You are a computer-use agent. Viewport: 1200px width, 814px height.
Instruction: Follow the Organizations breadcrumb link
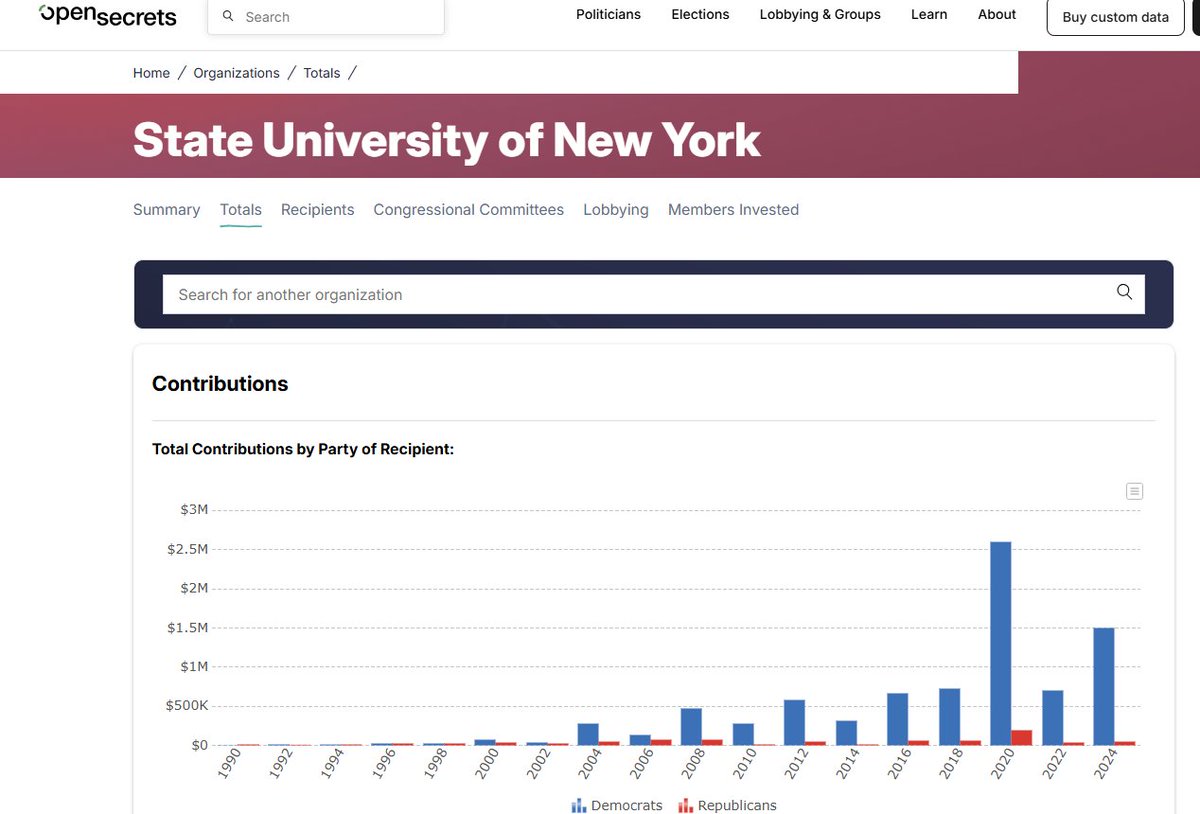pyautogui.click(x=236, y=73)
